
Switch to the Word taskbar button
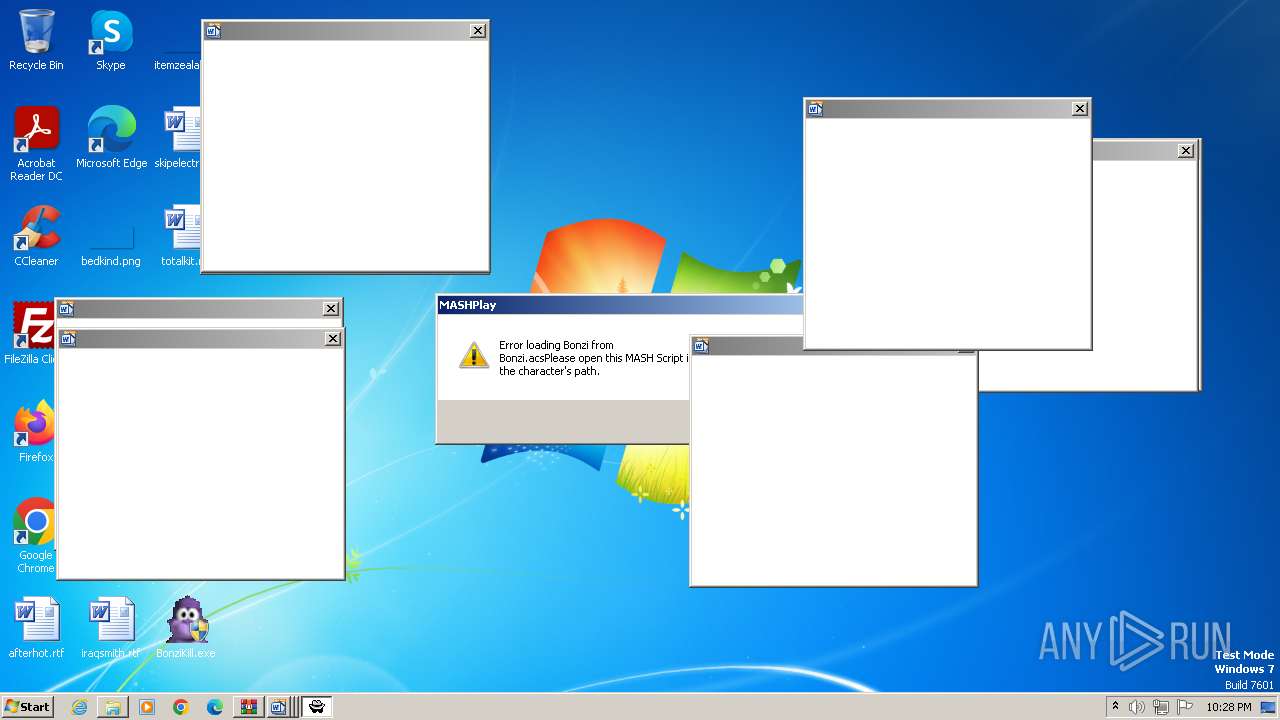click(279, 707)
